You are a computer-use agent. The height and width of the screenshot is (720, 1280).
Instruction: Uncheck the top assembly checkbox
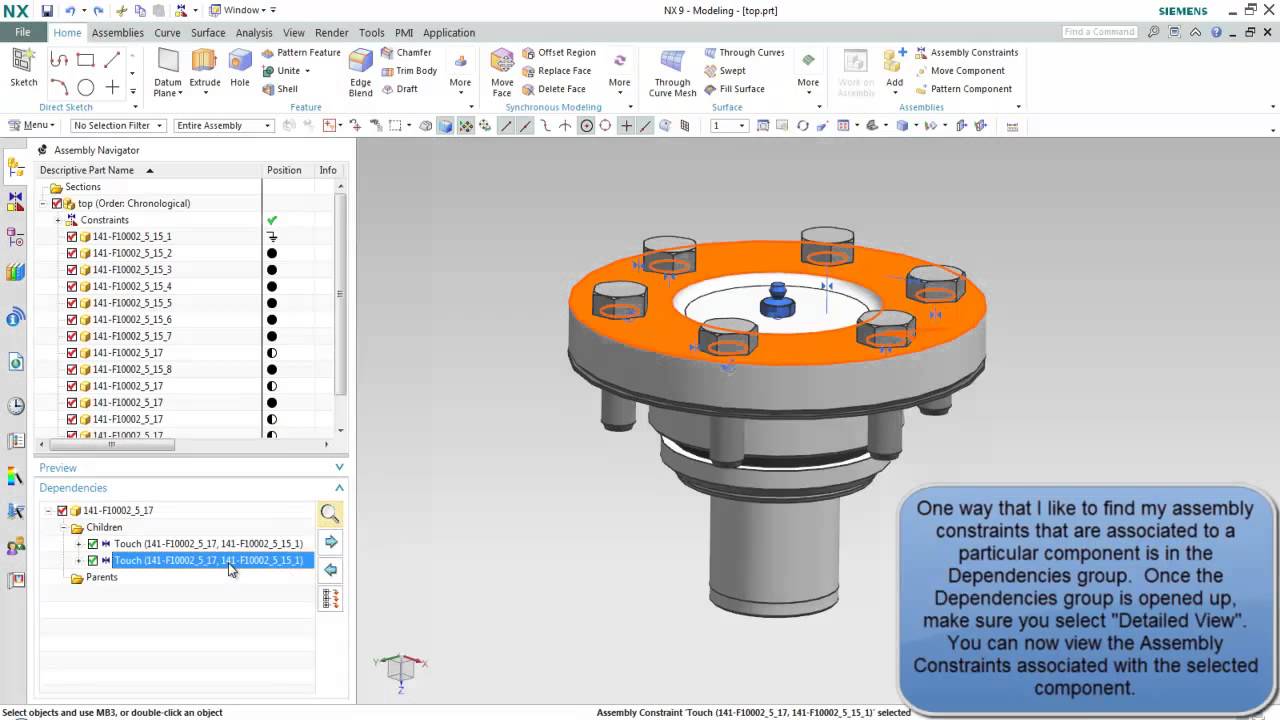tap(57, 204)
